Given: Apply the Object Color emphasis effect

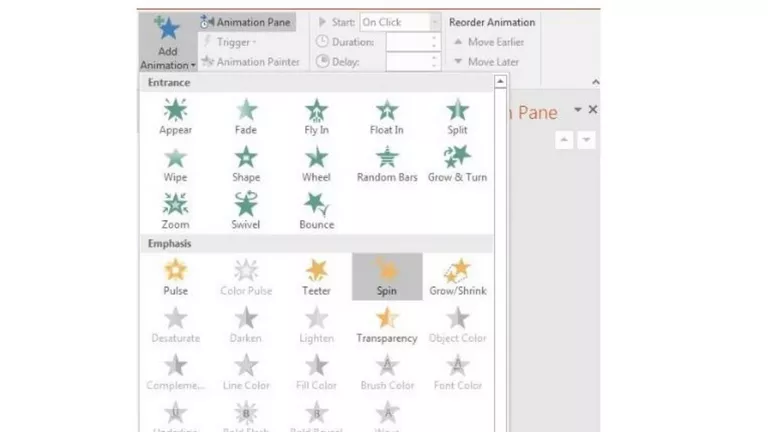Looking at the screenshot, I should click(457, 324).
